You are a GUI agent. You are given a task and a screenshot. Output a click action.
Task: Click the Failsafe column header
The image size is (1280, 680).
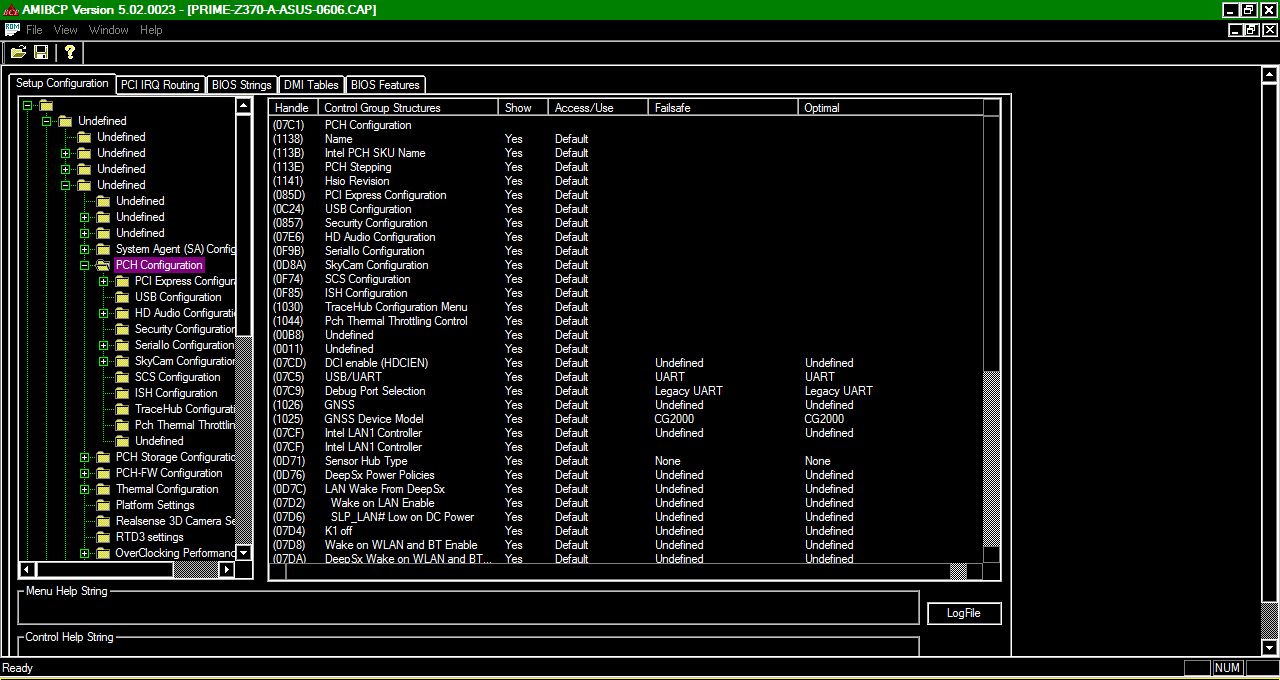pyautogui.click(x=723, y=107)
